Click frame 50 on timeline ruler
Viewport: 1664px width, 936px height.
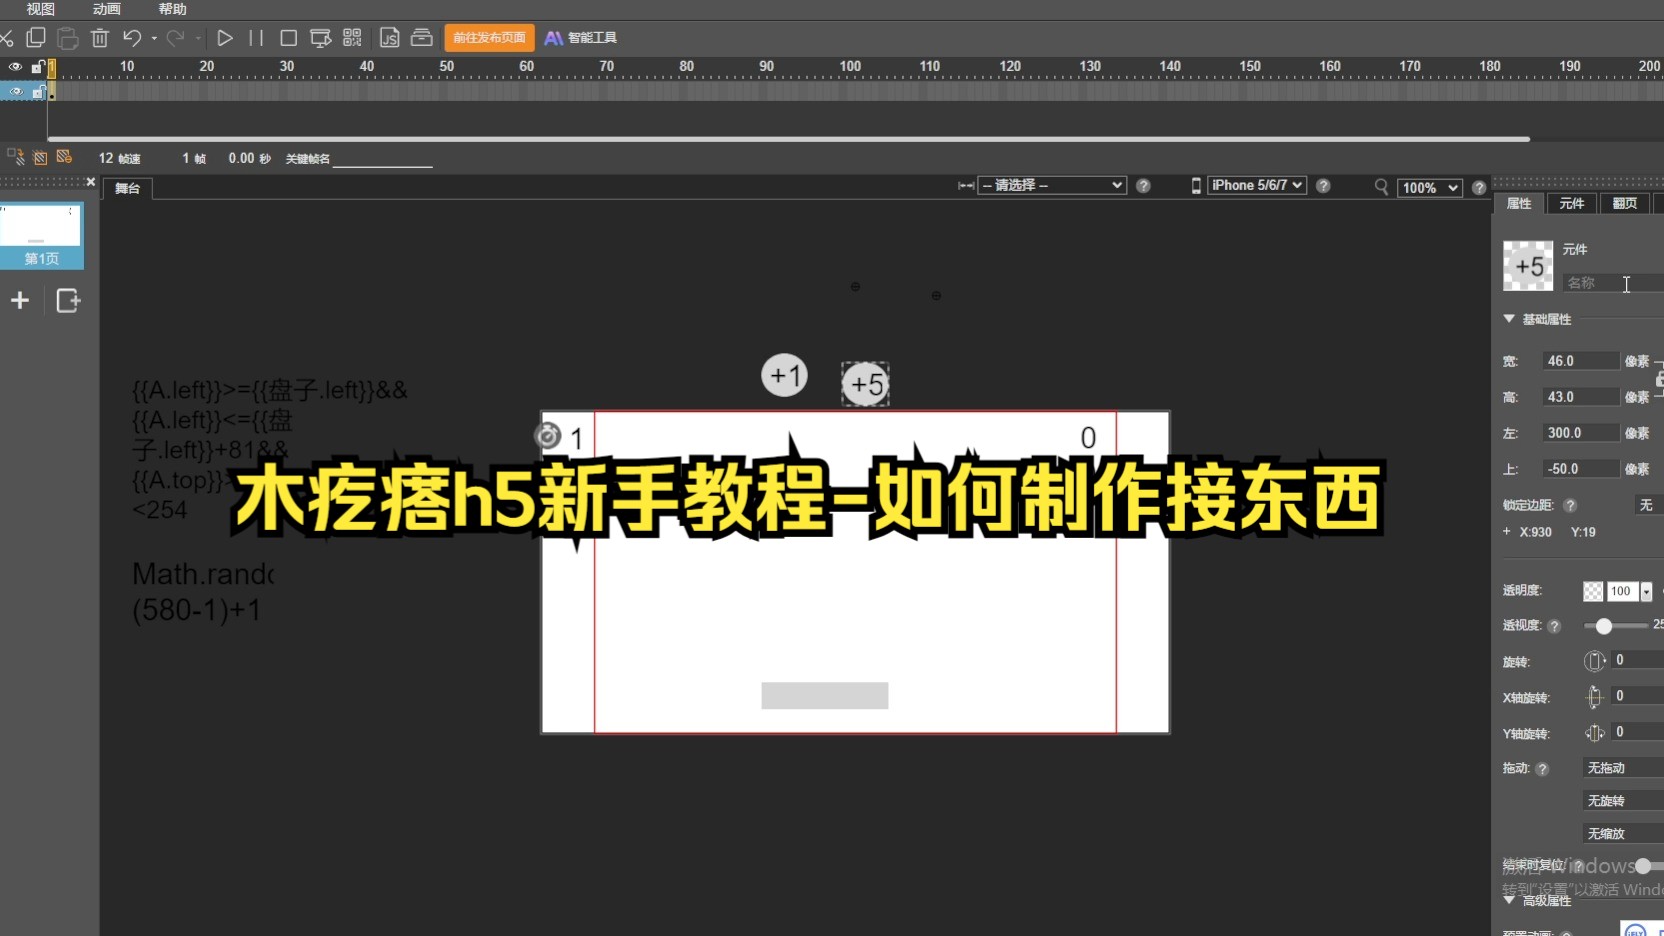[446, 66]
